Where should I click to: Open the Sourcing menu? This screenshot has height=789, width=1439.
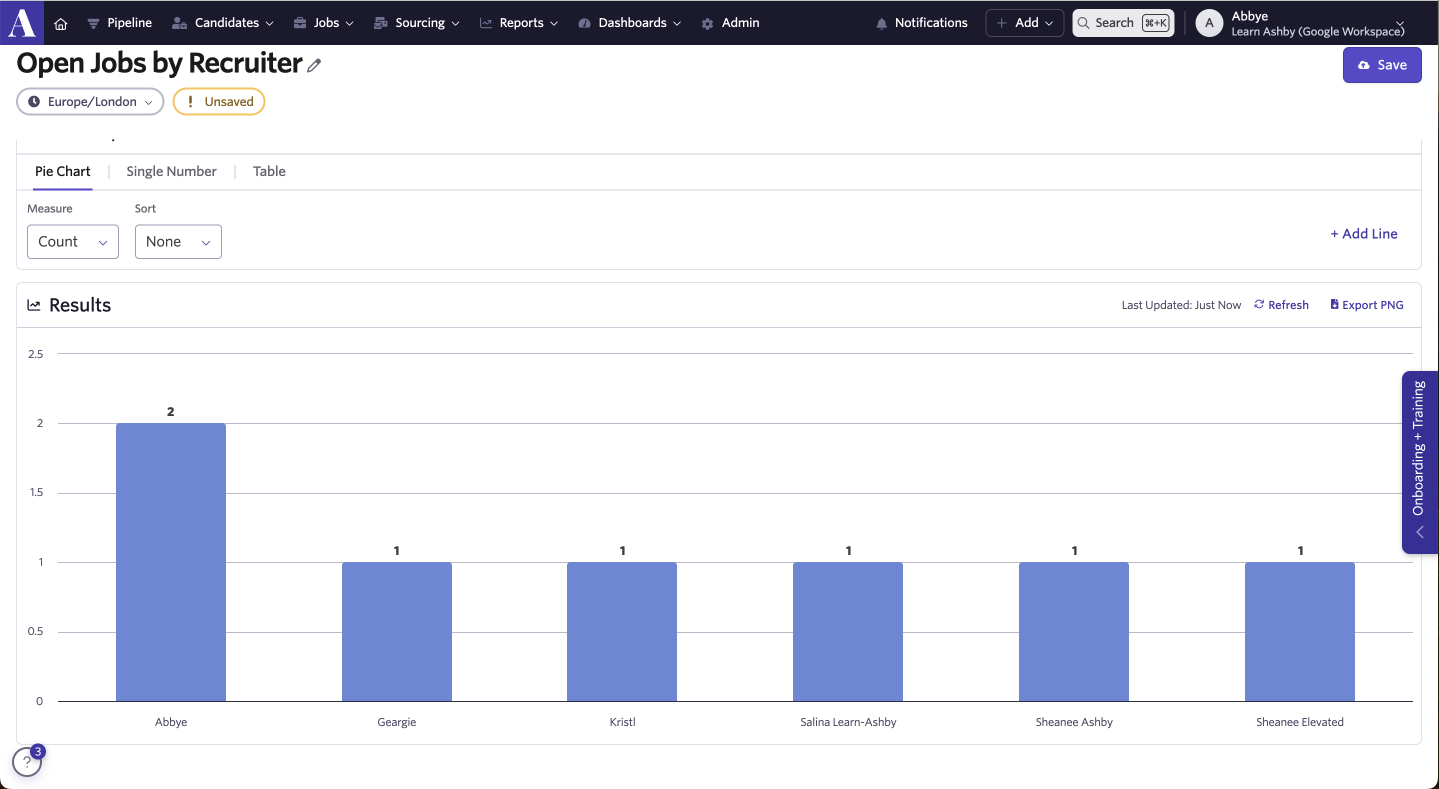click(416, 23)
